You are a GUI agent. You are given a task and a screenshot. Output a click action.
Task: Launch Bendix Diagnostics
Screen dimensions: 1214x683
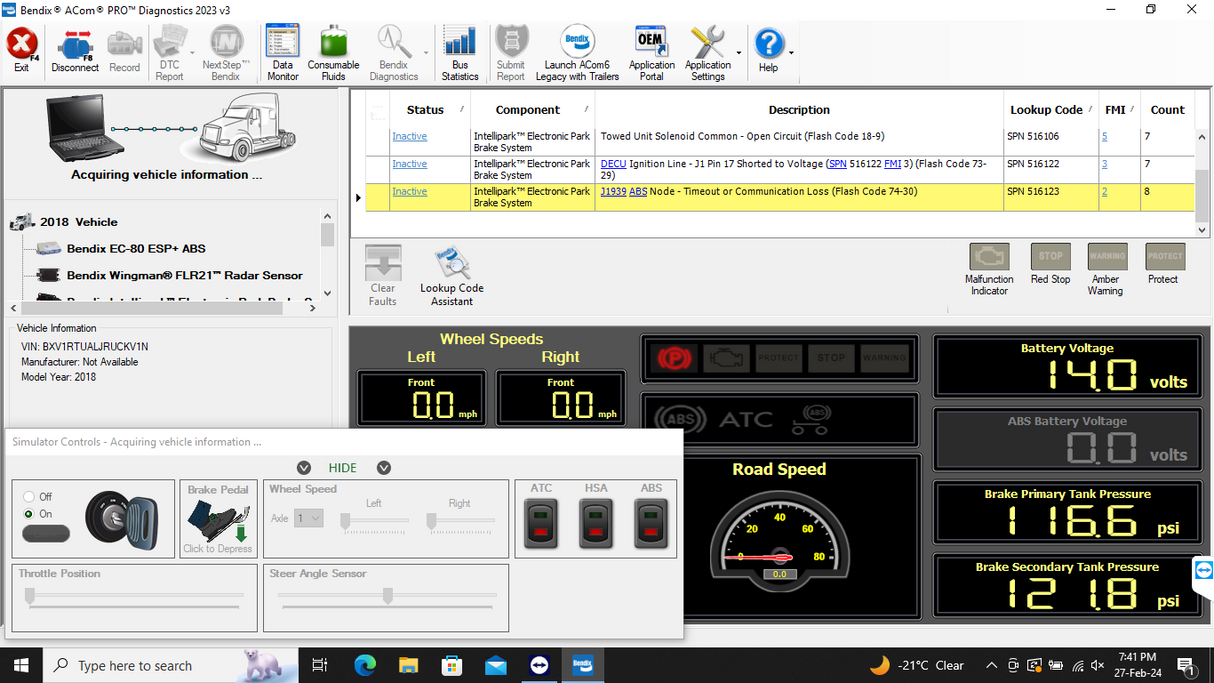[x=394, y=51]
